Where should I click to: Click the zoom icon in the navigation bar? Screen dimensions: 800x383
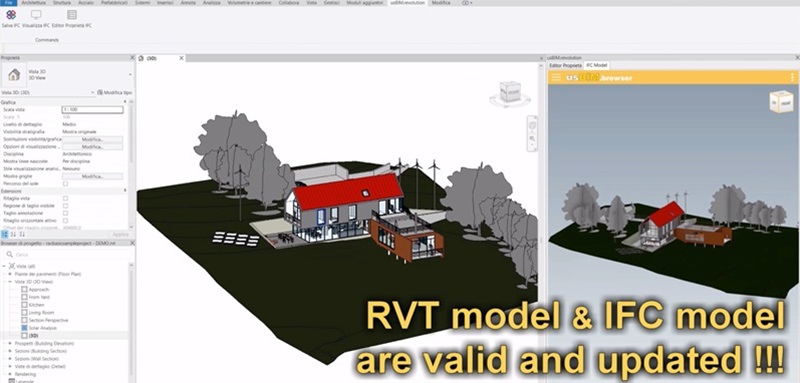coord(532,138)
